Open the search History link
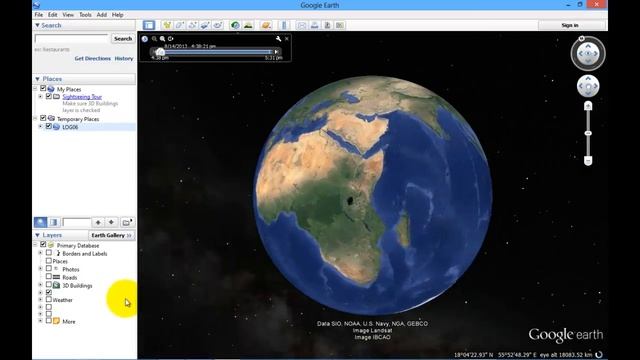The image size is (640, 360). [124, 58]
